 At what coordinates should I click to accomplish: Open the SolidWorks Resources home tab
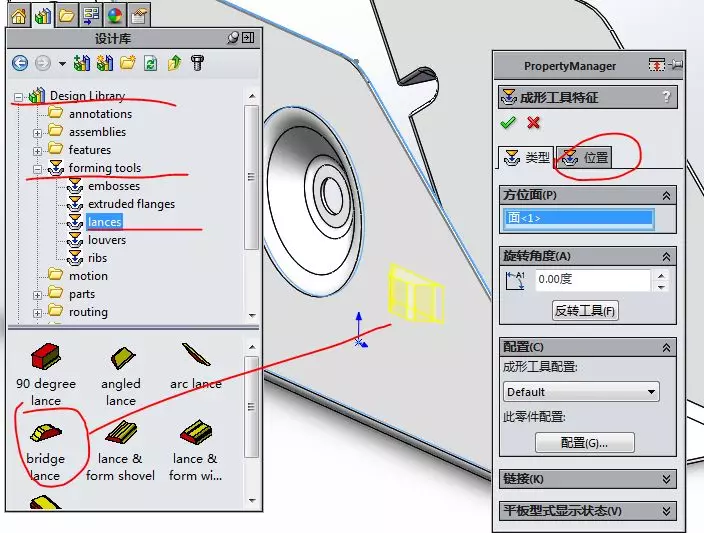pyautogui.click(x=18, y=16)
